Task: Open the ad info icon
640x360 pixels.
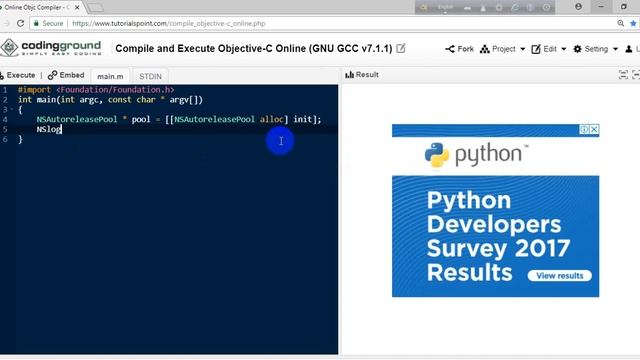Action: click(584, 129)
